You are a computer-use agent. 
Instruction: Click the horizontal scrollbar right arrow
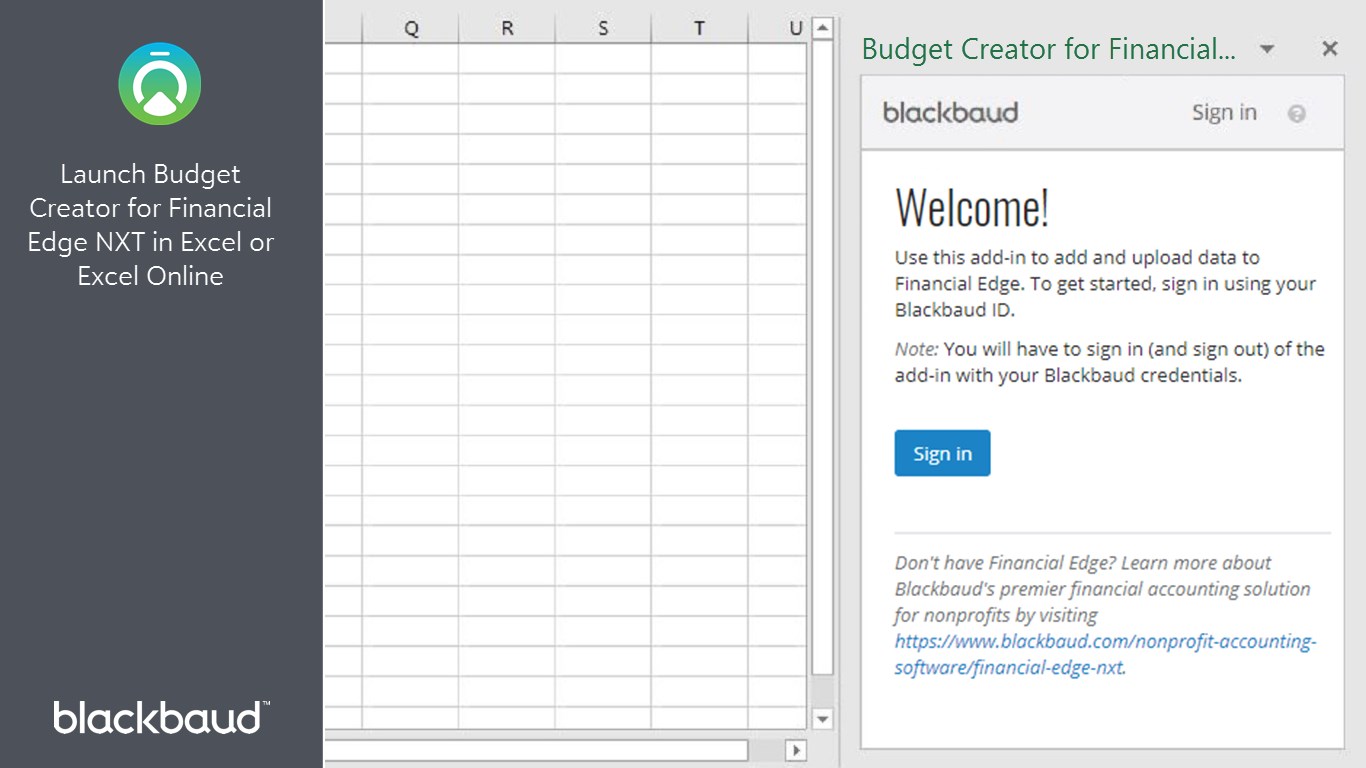pos(797,750)
